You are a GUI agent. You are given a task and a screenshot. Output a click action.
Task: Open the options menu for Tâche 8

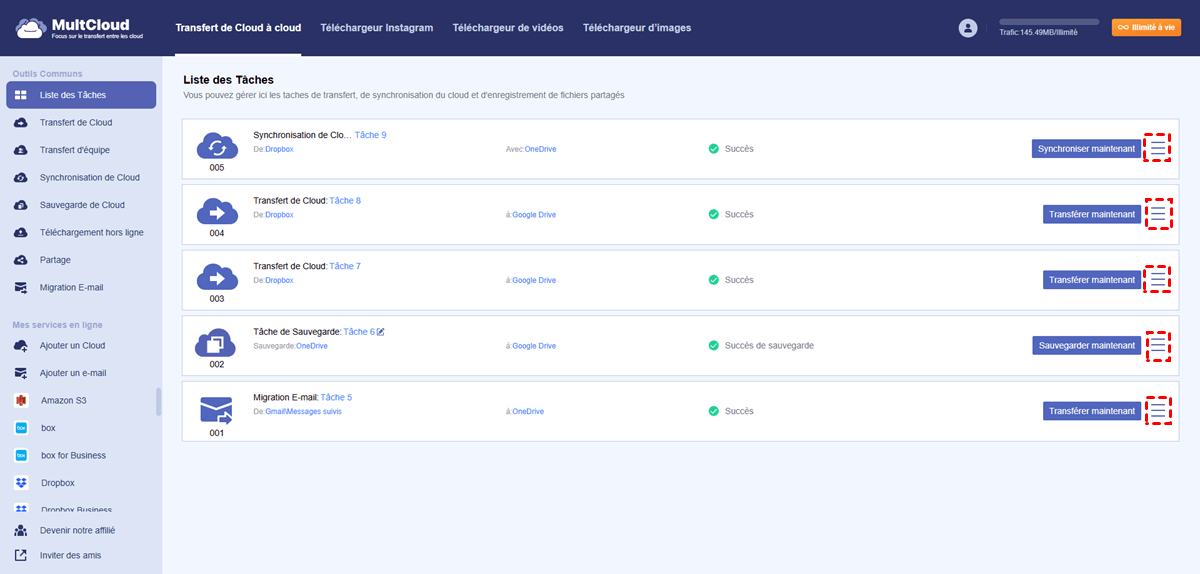(x=1158, y=214)
